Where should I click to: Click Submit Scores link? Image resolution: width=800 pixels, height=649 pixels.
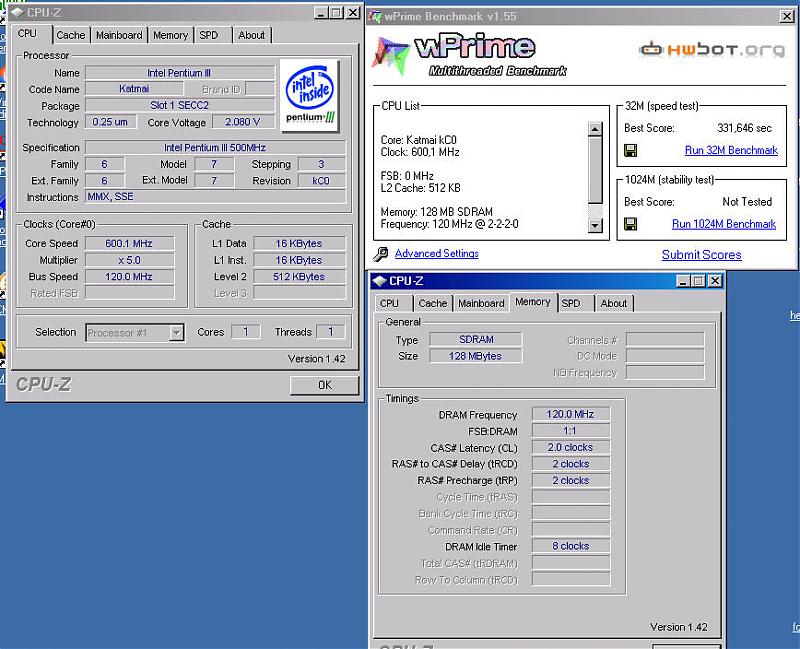point(702,255)
